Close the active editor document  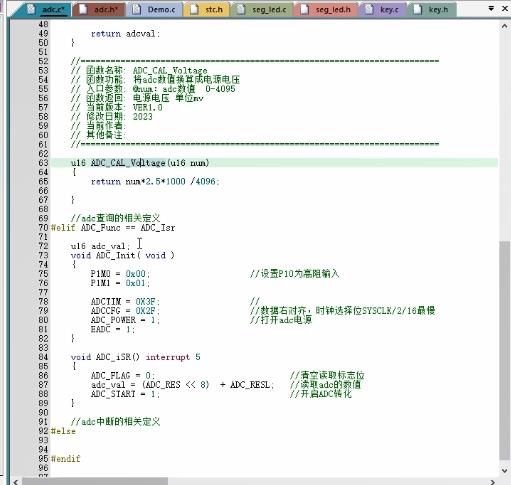coord(505,9)
